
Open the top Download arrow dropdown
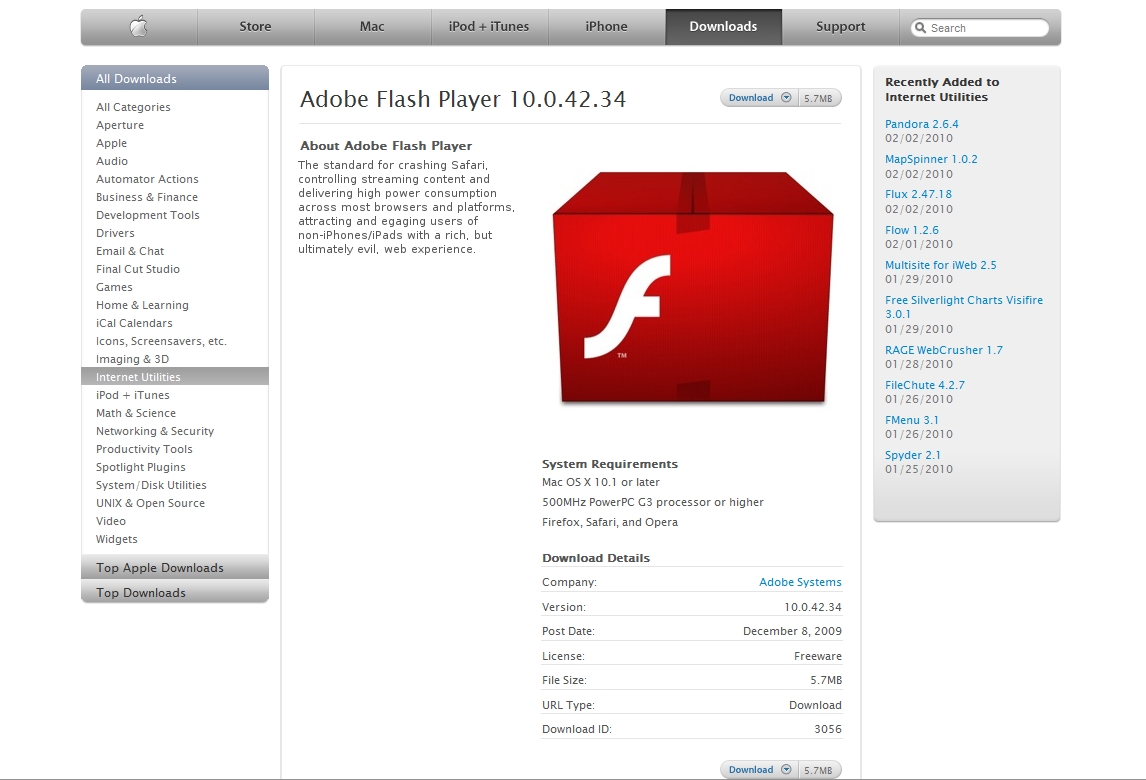pos(786,97)
